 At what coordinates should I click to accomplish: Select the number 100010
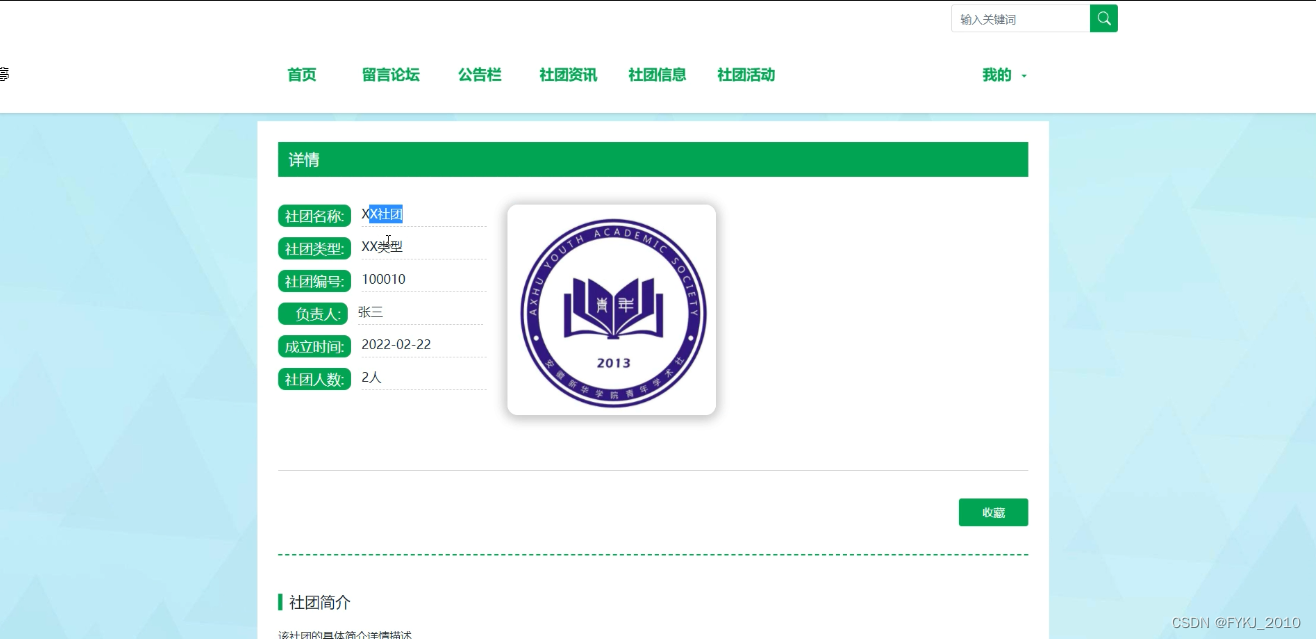pos(384,279)
